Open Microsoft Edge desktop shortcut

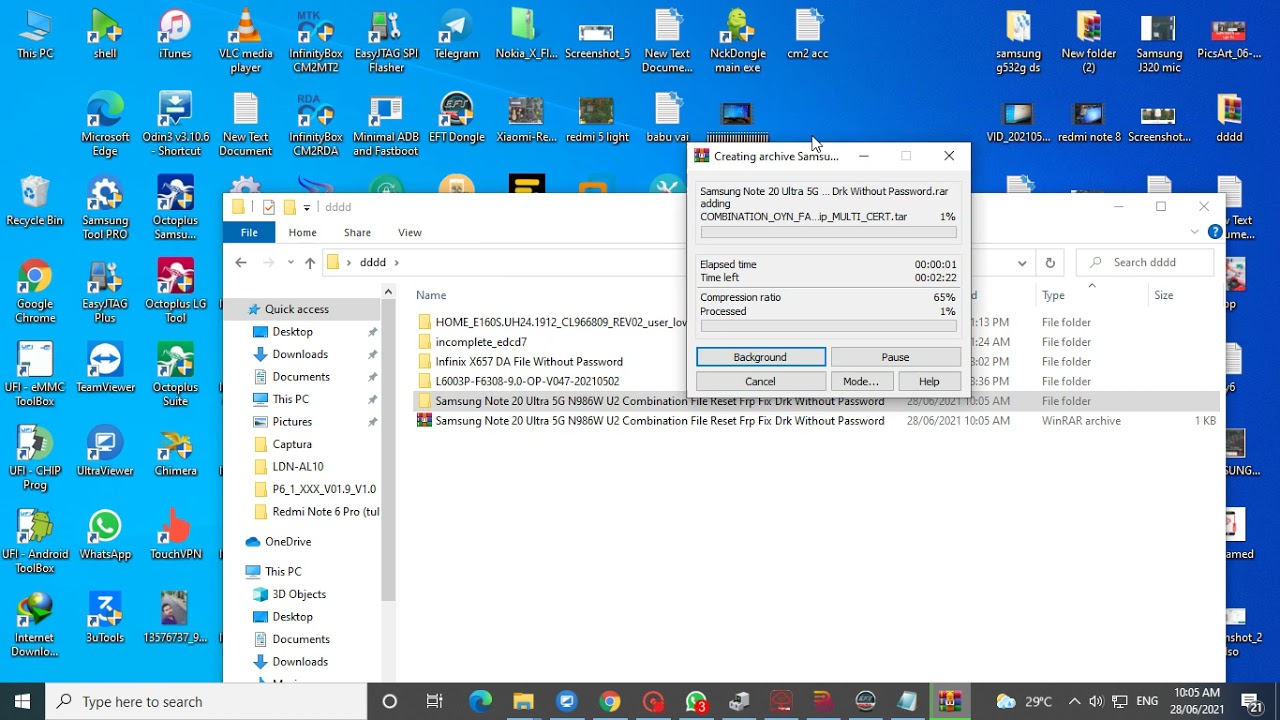105,125
